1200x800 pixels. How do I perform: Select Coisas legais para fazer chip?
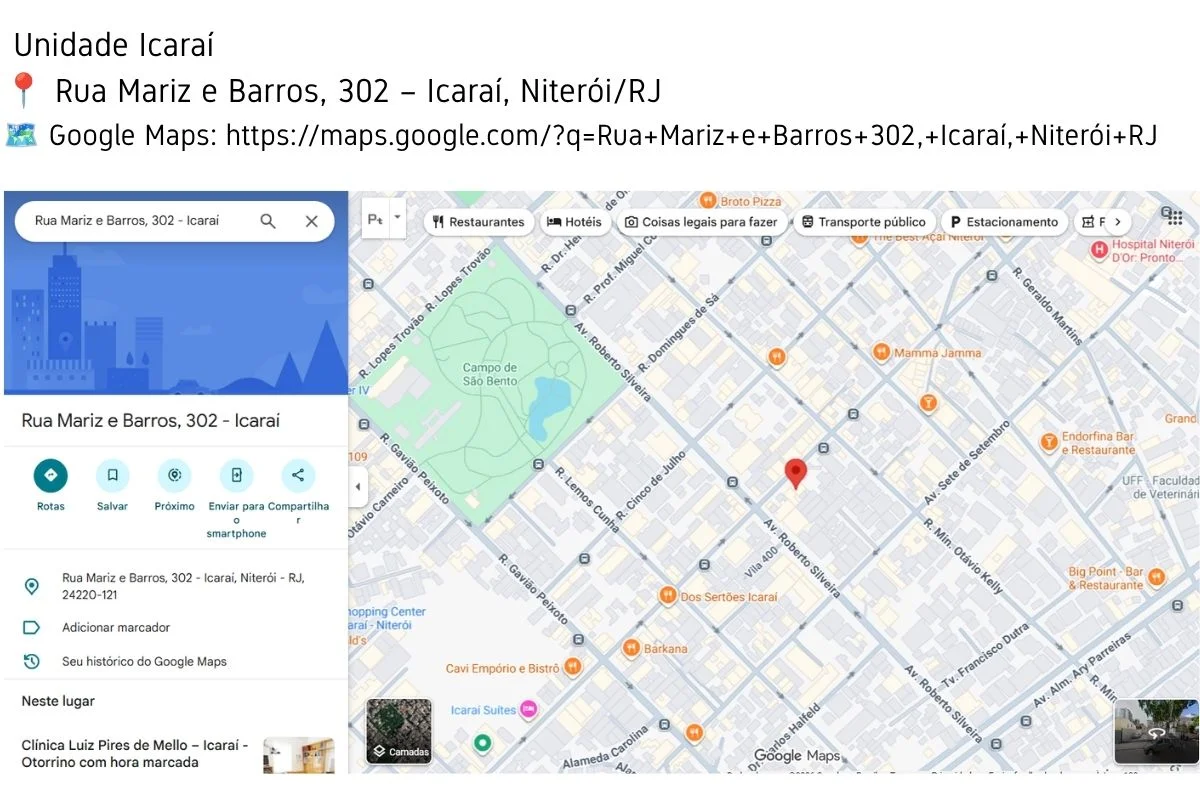point(701,222)
